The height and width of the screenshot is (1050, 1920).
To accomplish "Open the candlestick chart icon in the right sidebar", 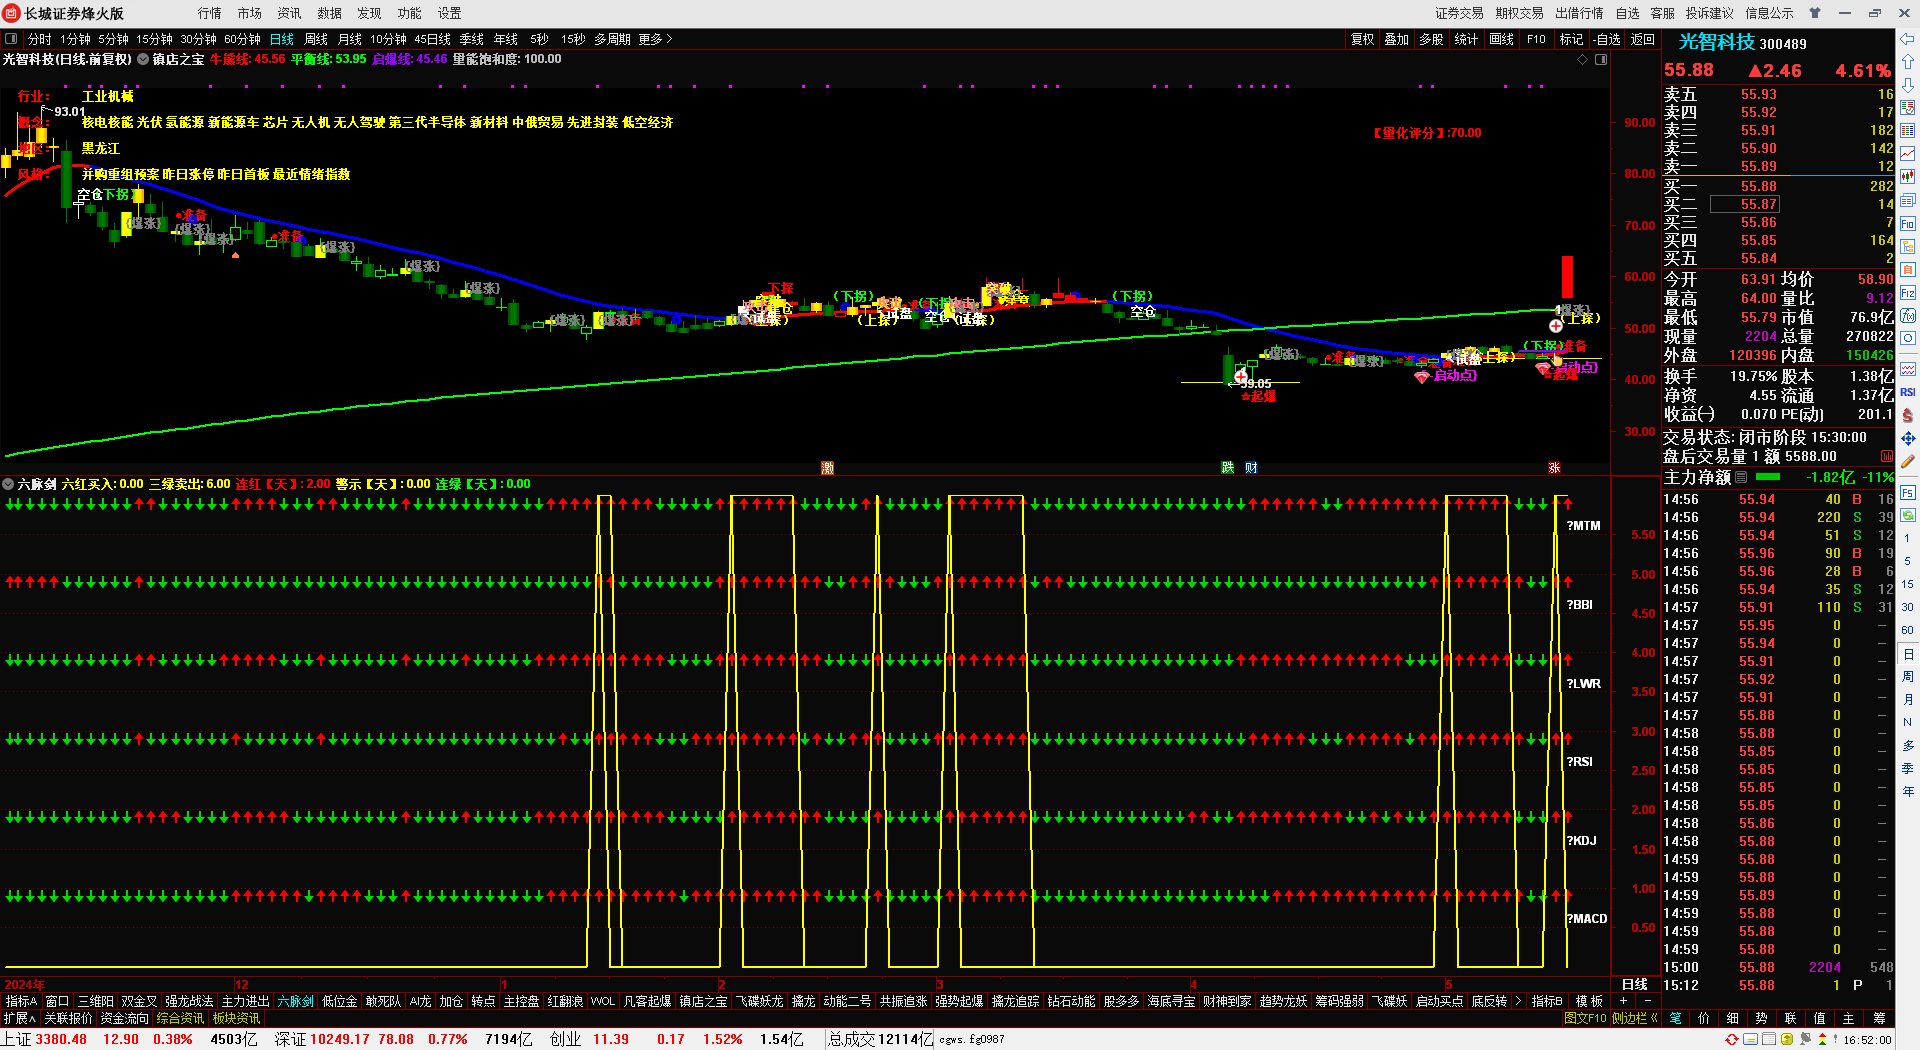I will pyautogui.click(x=1908, y=176).
